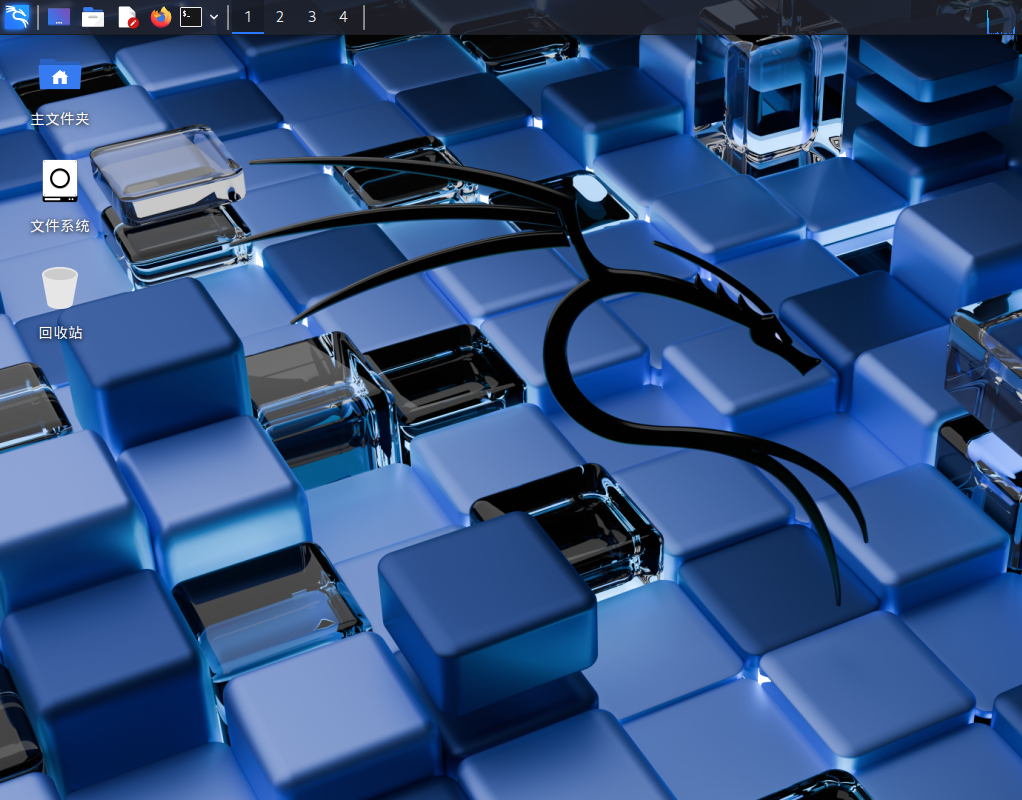Launch the file manager from the panel
Image resolution: width=1022 pixels, height=800 pixels.
(93, 17)
